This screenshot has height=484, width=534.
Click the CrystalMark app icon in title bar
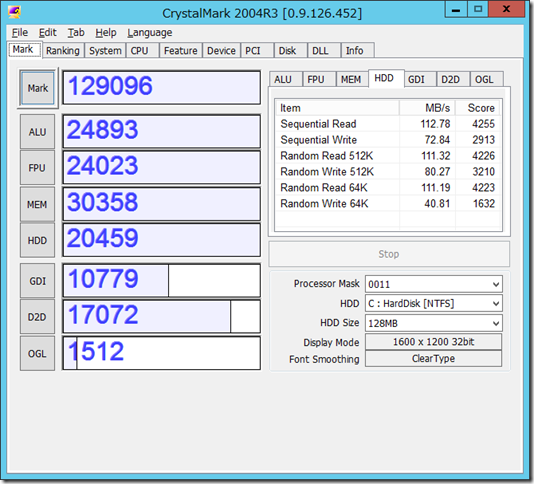coord(14,12)
